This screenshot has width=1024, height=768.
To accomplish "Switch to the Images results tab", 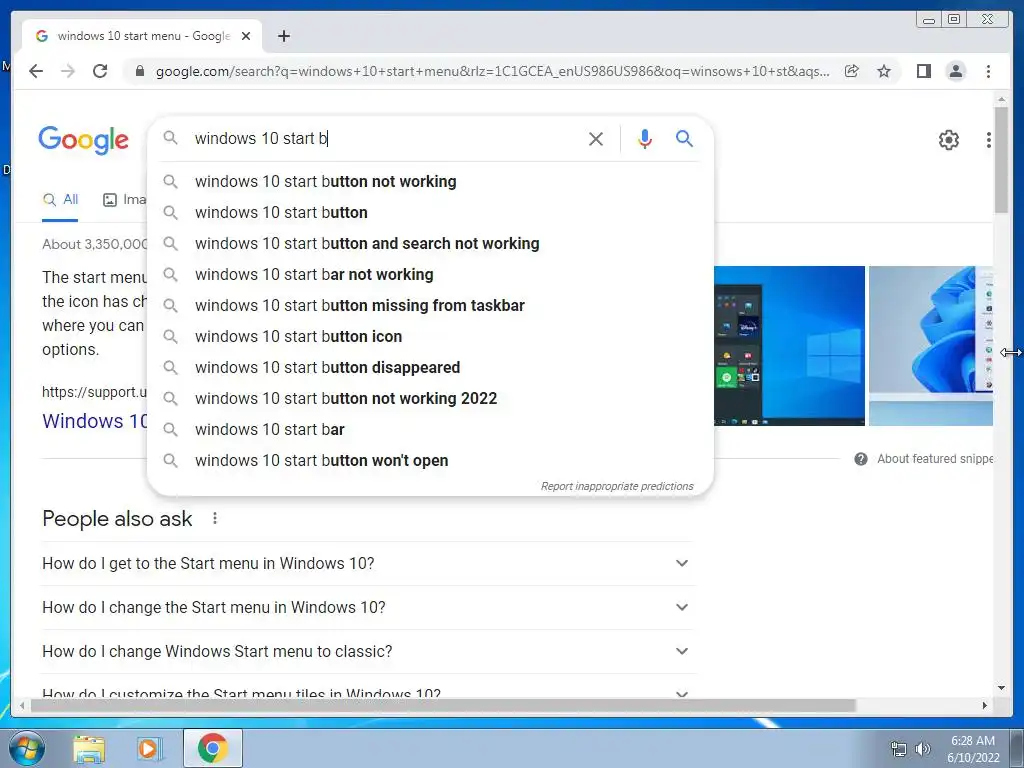I will [125, 200].
